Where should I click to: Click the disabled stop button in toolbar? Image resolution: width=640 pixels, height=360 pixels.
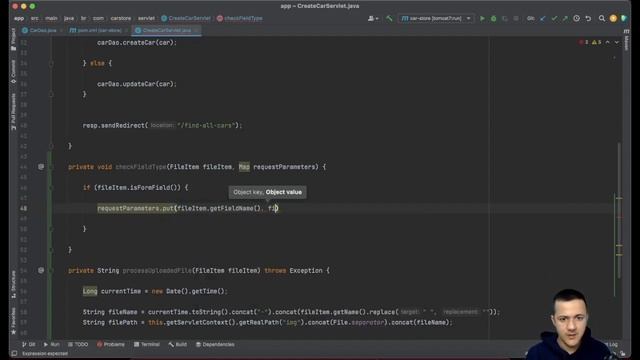[x=516, y=18]
